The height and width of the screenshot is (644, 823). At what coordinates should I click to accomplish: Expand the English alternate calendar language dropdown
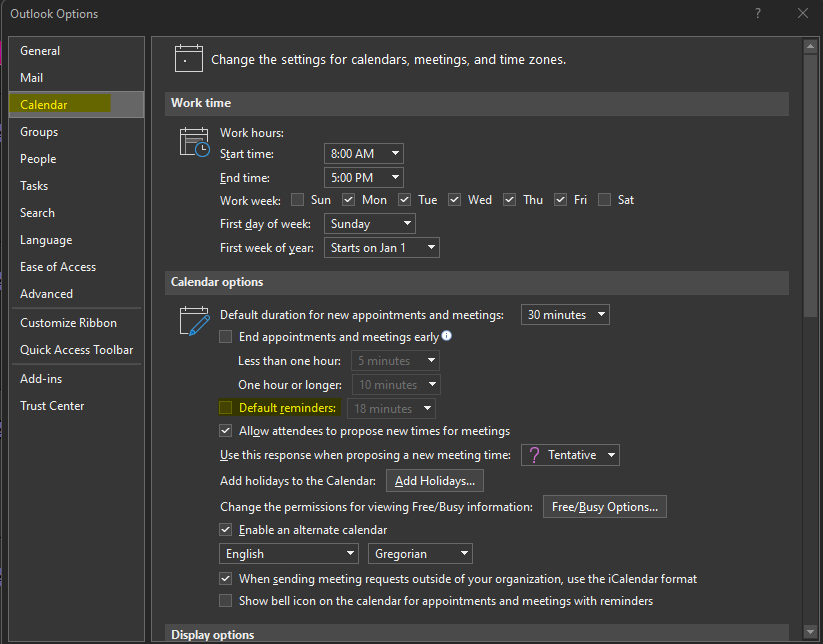pyautogui.click(x=289, y=554)
